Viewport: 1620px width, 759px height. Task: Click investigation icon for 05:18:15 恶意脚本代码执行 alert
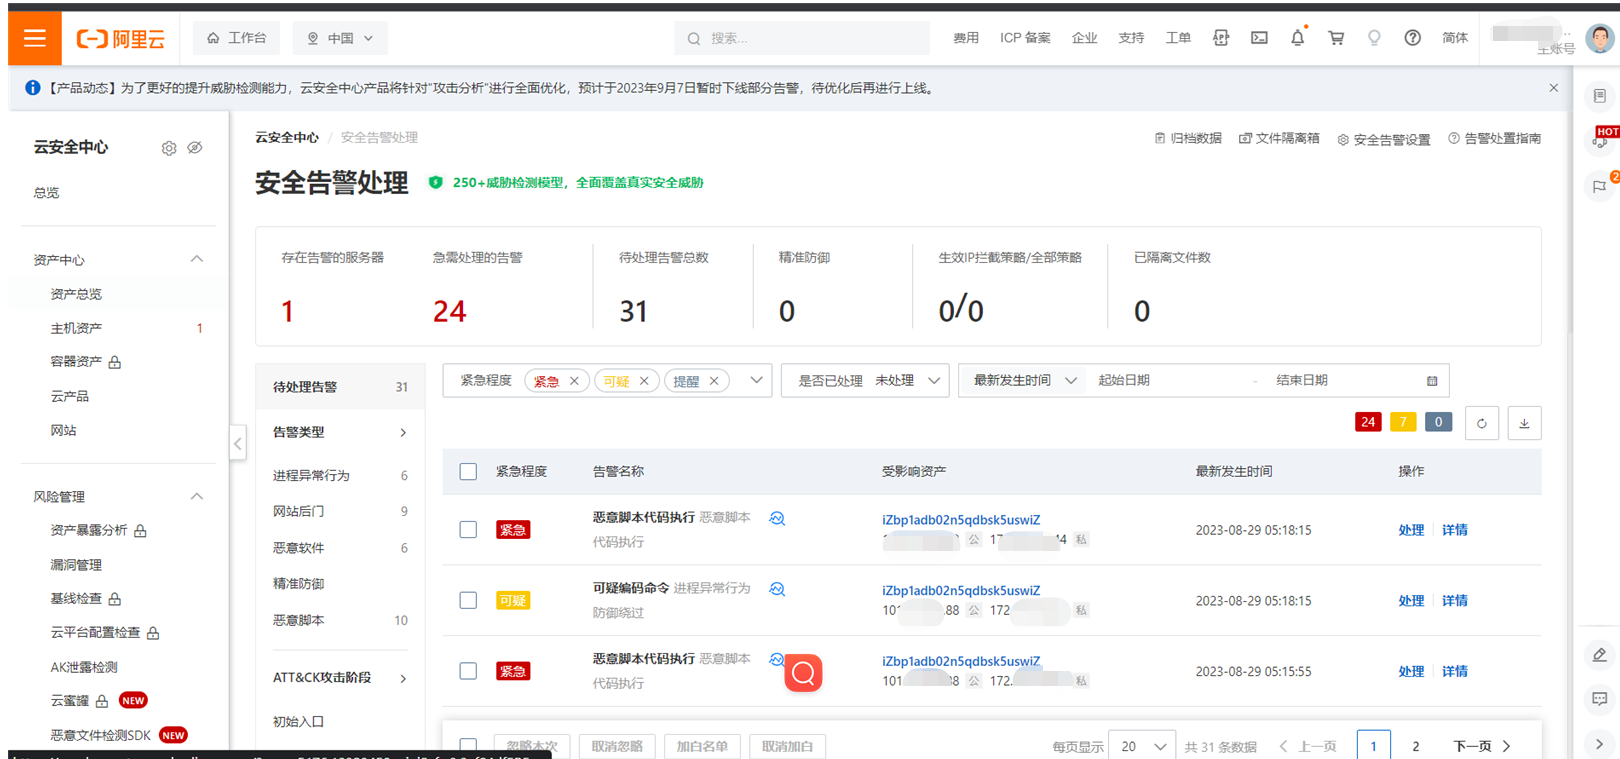coord(777,518)
